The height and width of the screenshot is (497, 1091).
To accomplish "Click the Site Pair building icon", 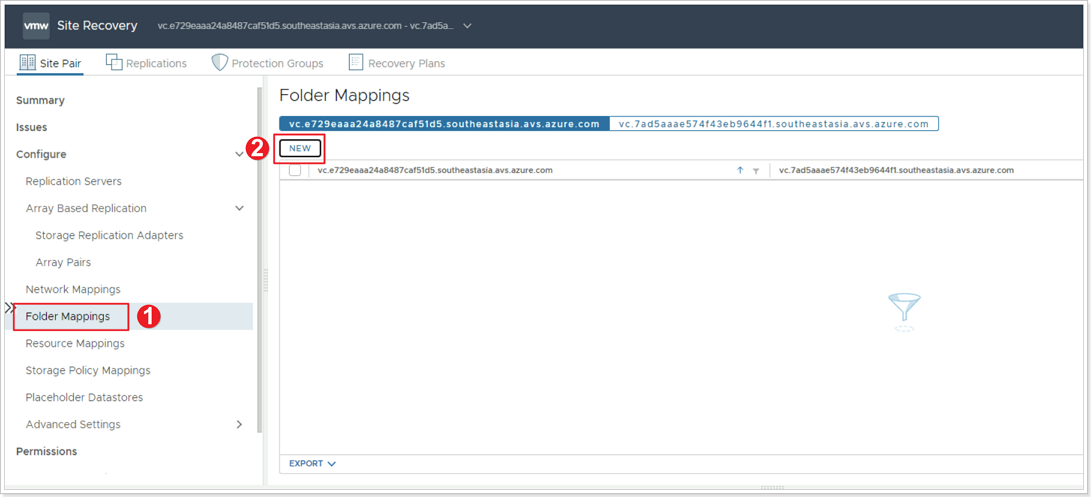I will coord(27,63).
